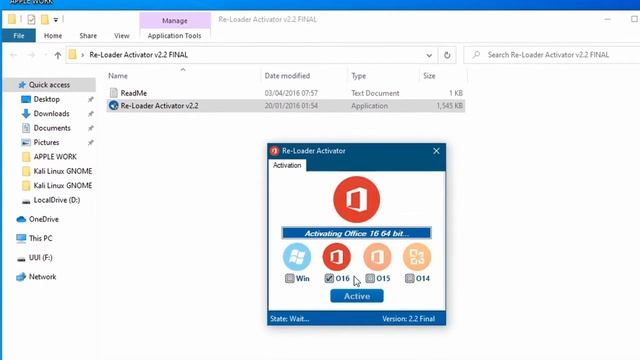
Task: Click the Activating Office 16 progress bar
Action: click(356, 233)
